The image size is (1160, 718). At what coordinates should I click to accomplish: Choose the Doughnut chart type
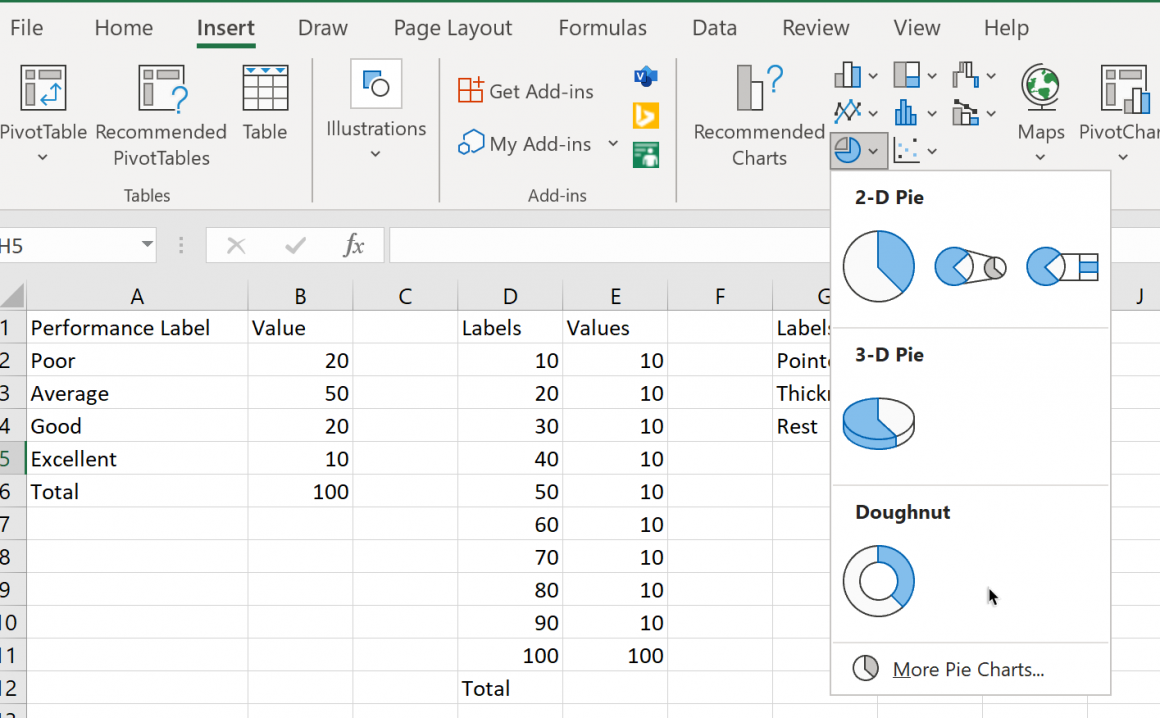(878, 580)
